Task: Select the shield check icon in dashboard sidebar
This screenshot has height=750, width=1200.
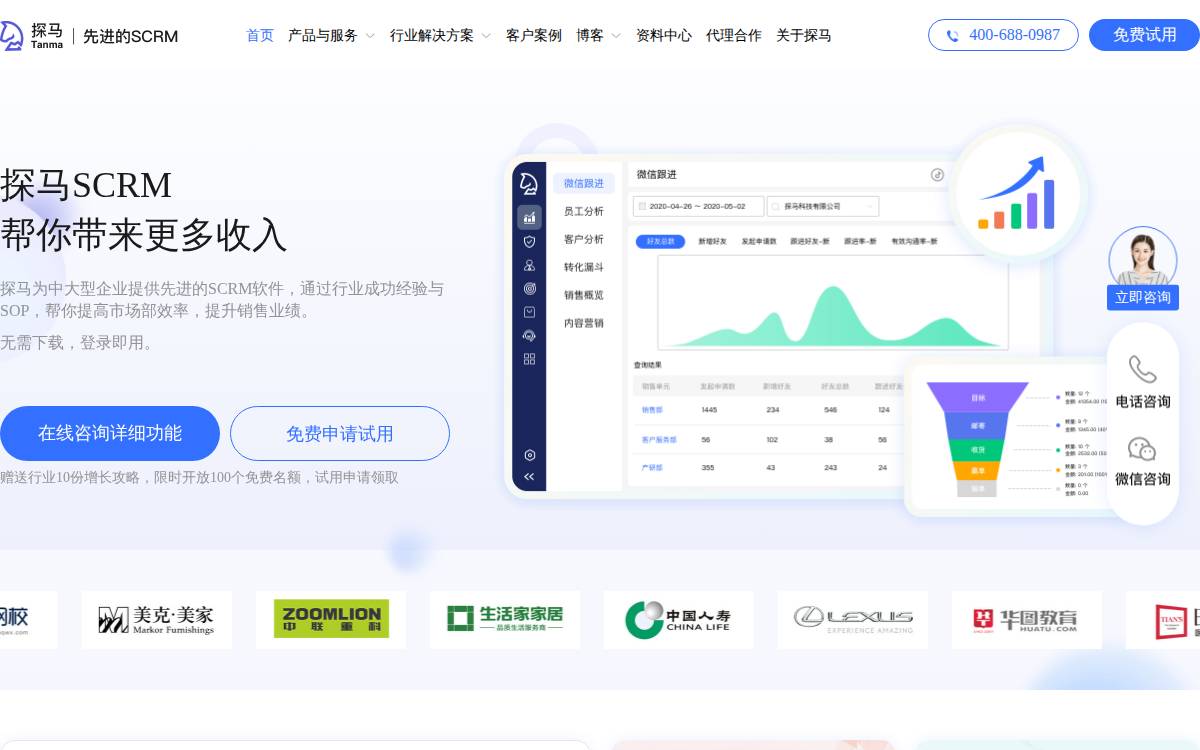Action: [x=529, y=241]
